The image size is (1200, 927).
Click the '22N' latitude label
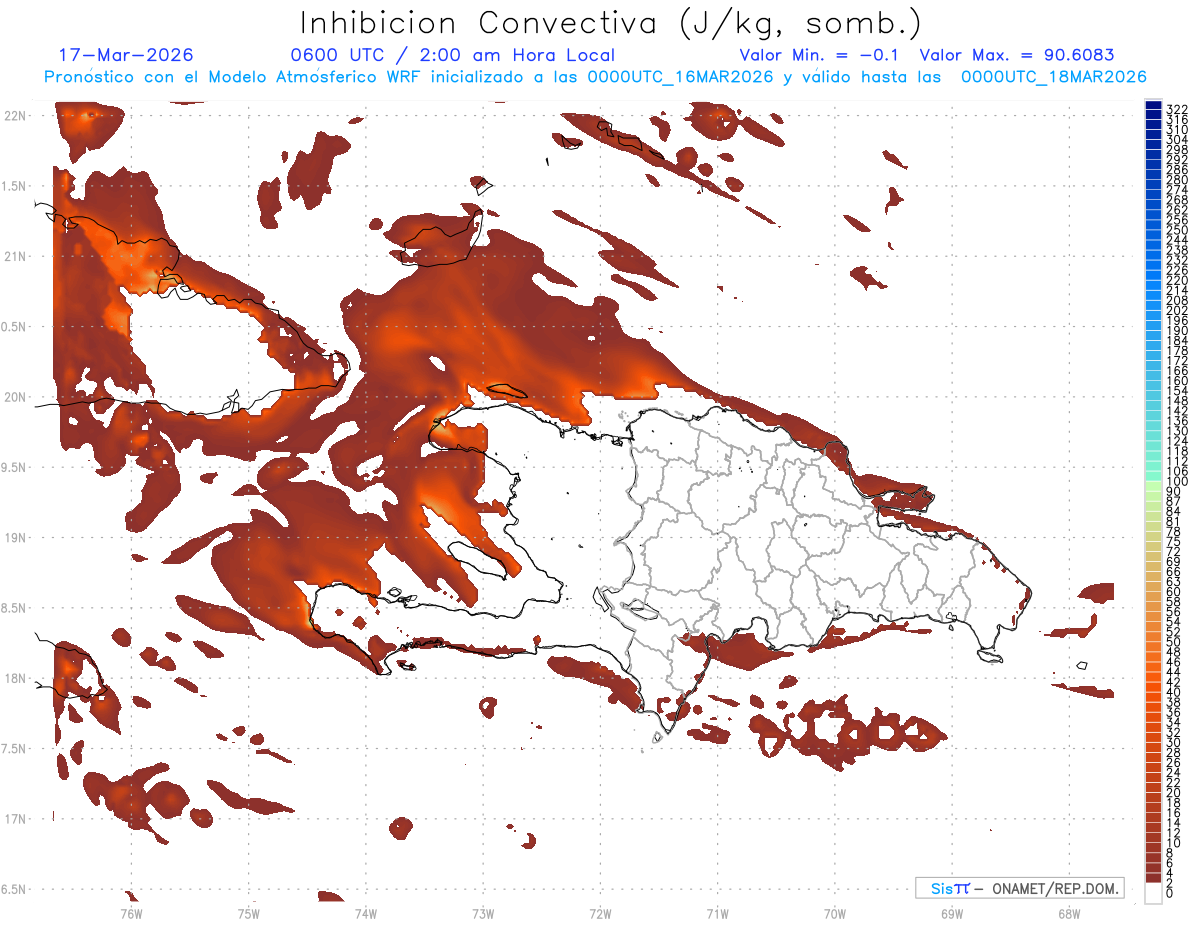[x=13, y=115]
